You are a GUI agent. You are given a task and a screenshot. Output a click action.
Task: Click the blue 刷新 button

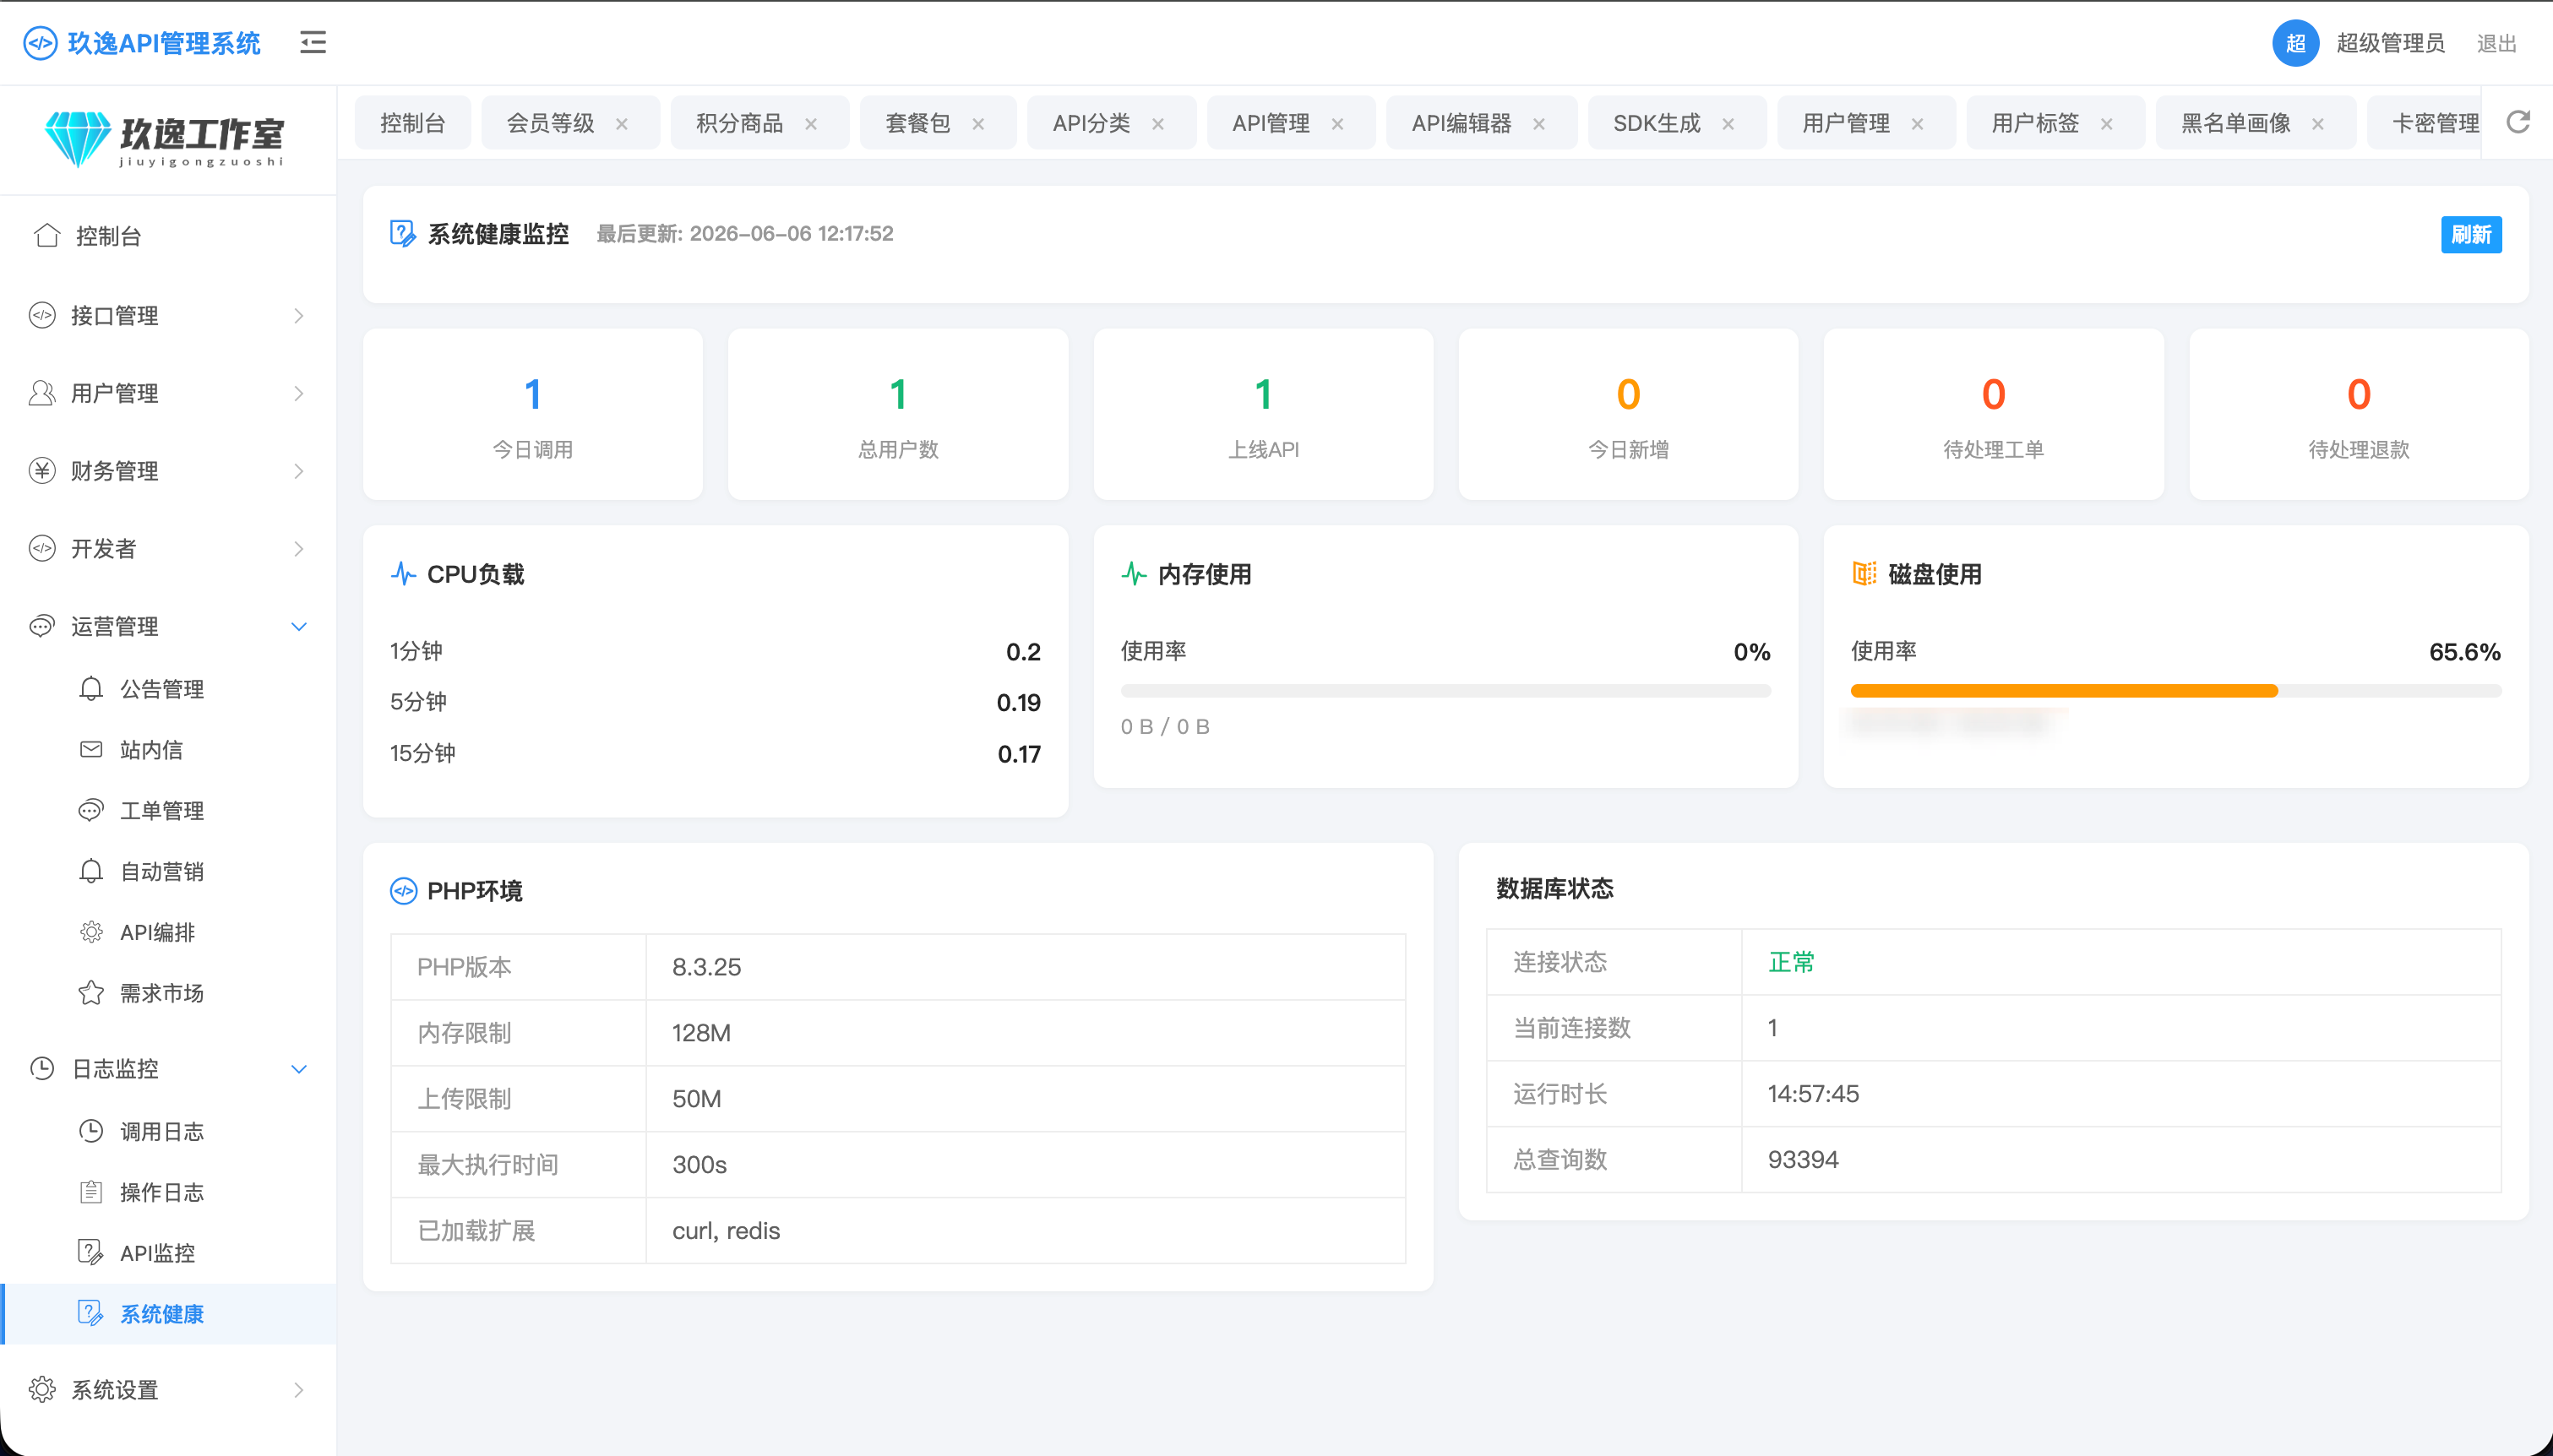[x=2470, y=234]
